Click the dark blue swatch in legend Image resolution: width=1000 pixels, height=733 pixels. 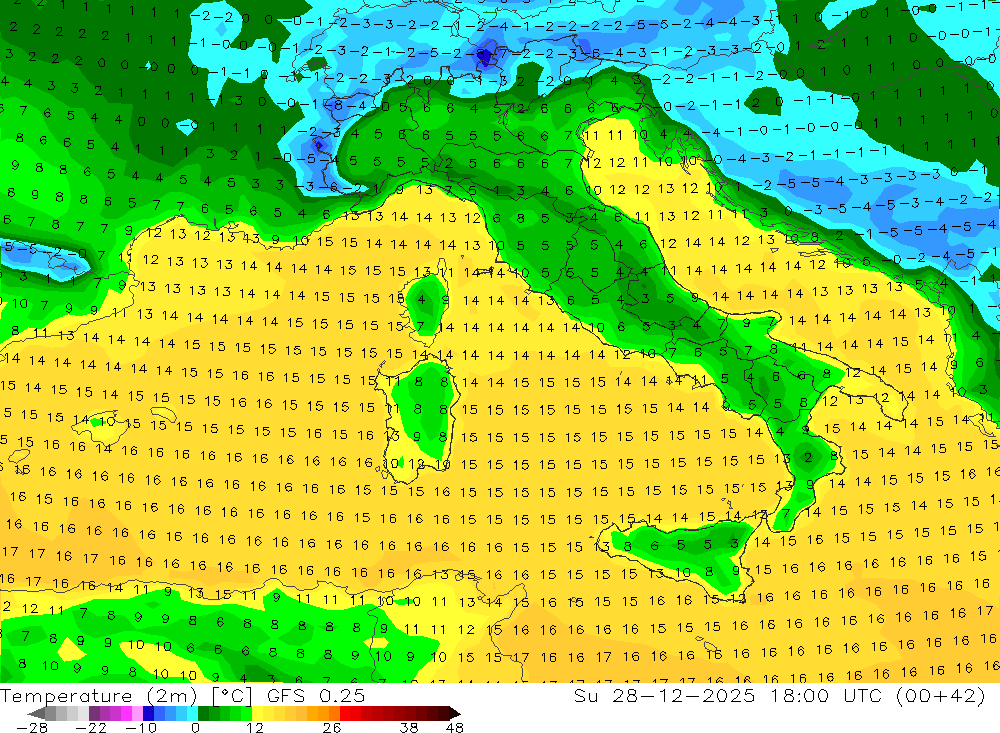[149, 714]
